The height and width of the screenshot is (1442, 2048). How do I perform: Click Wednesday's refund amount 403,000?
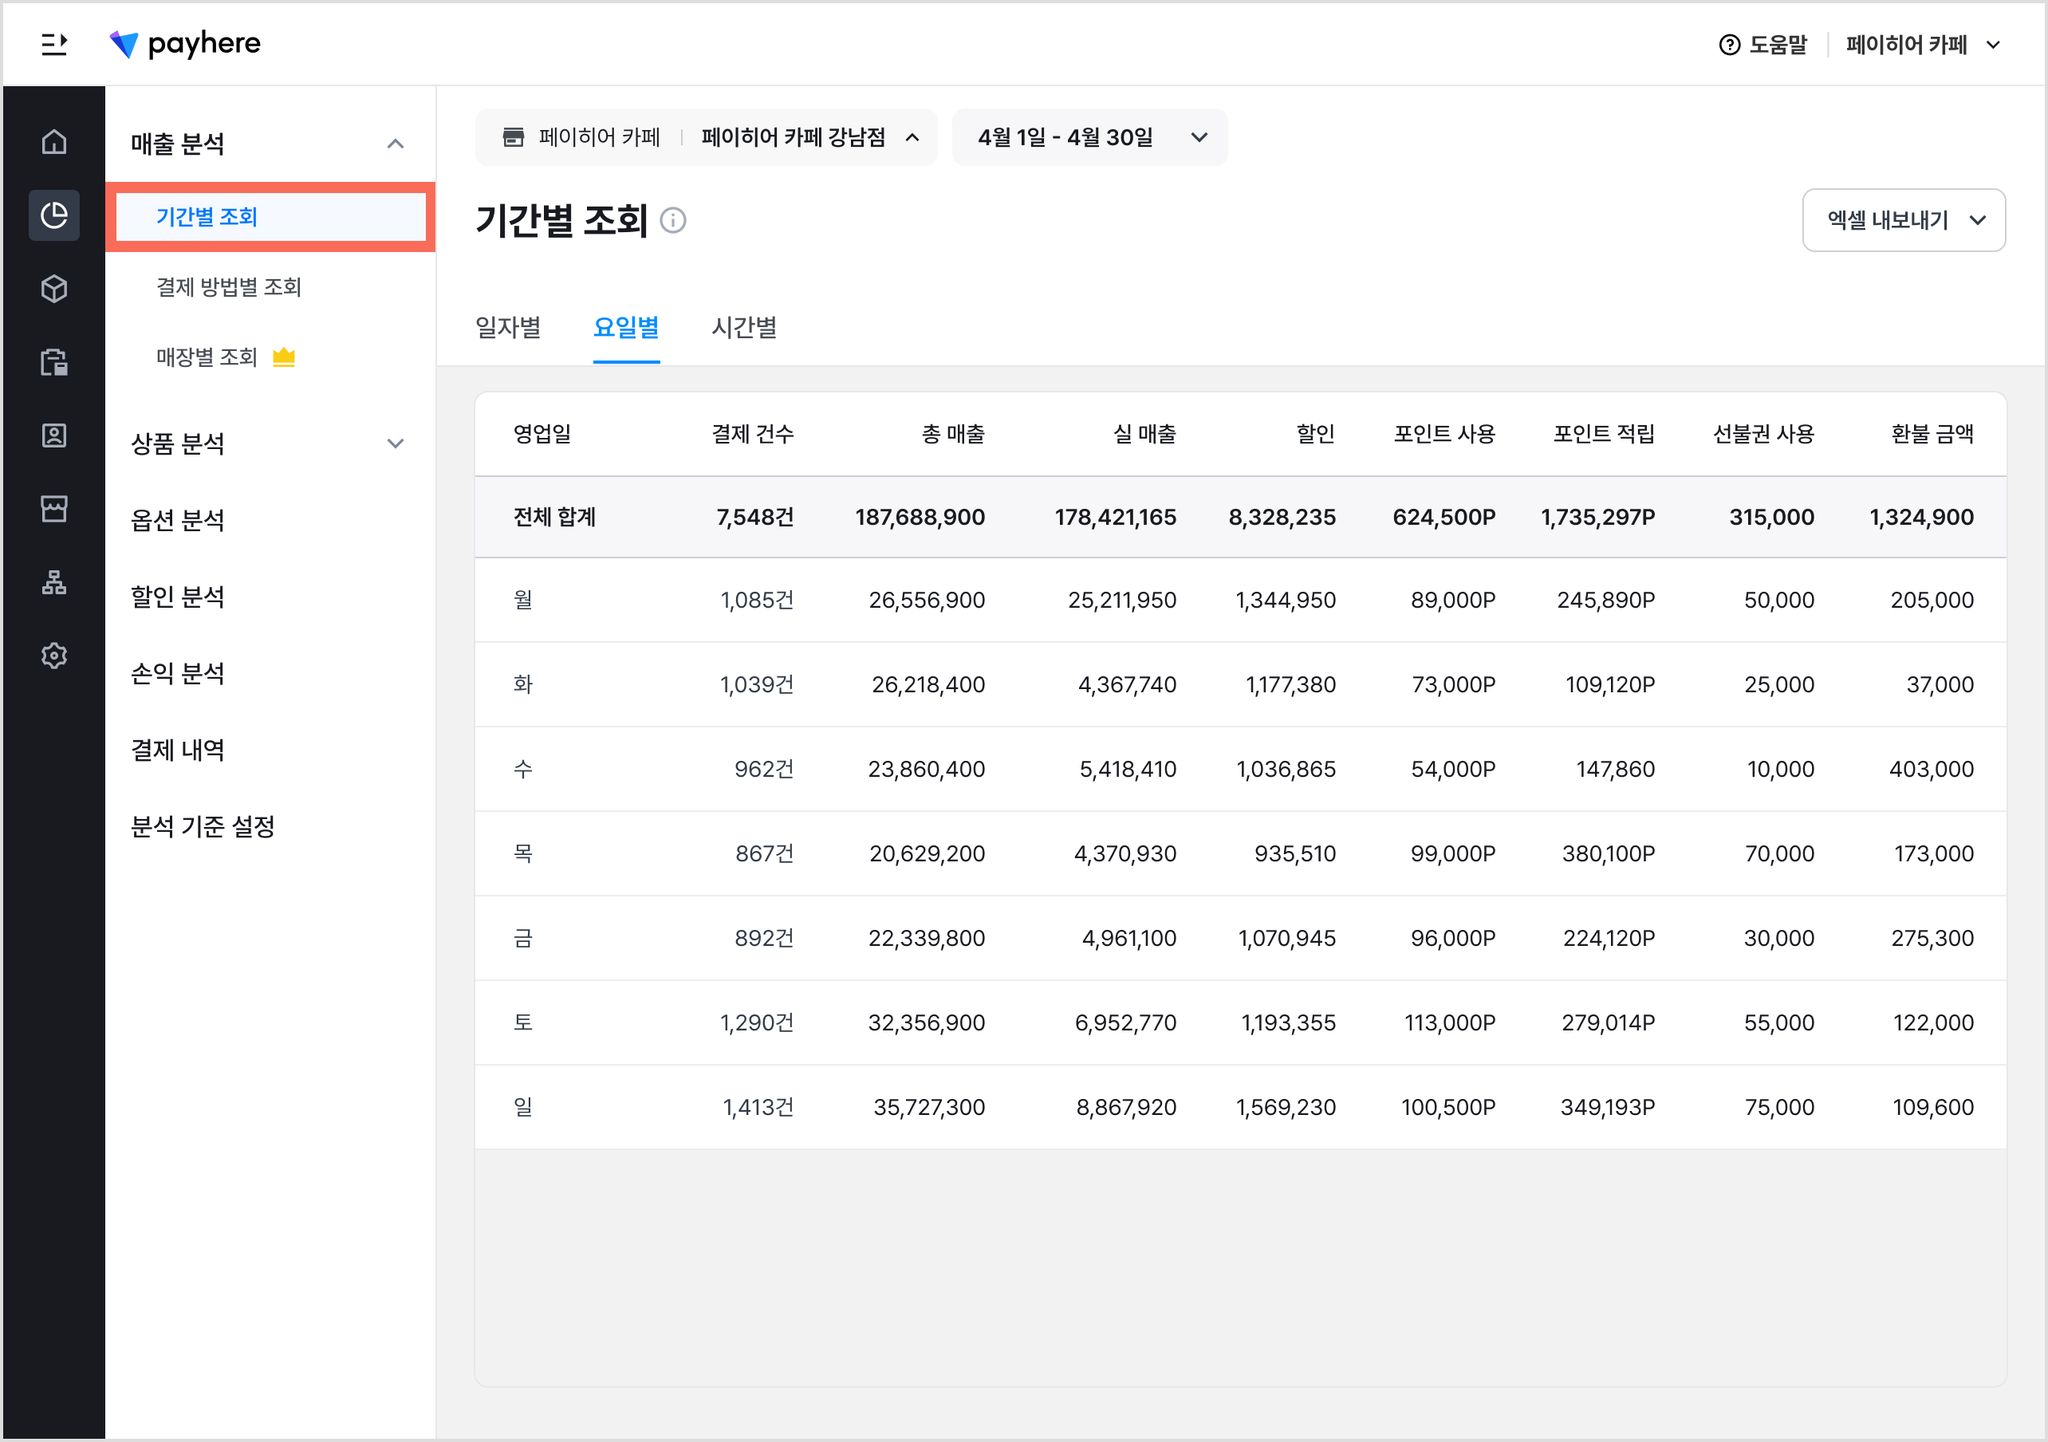click(x=1932, y=769)
